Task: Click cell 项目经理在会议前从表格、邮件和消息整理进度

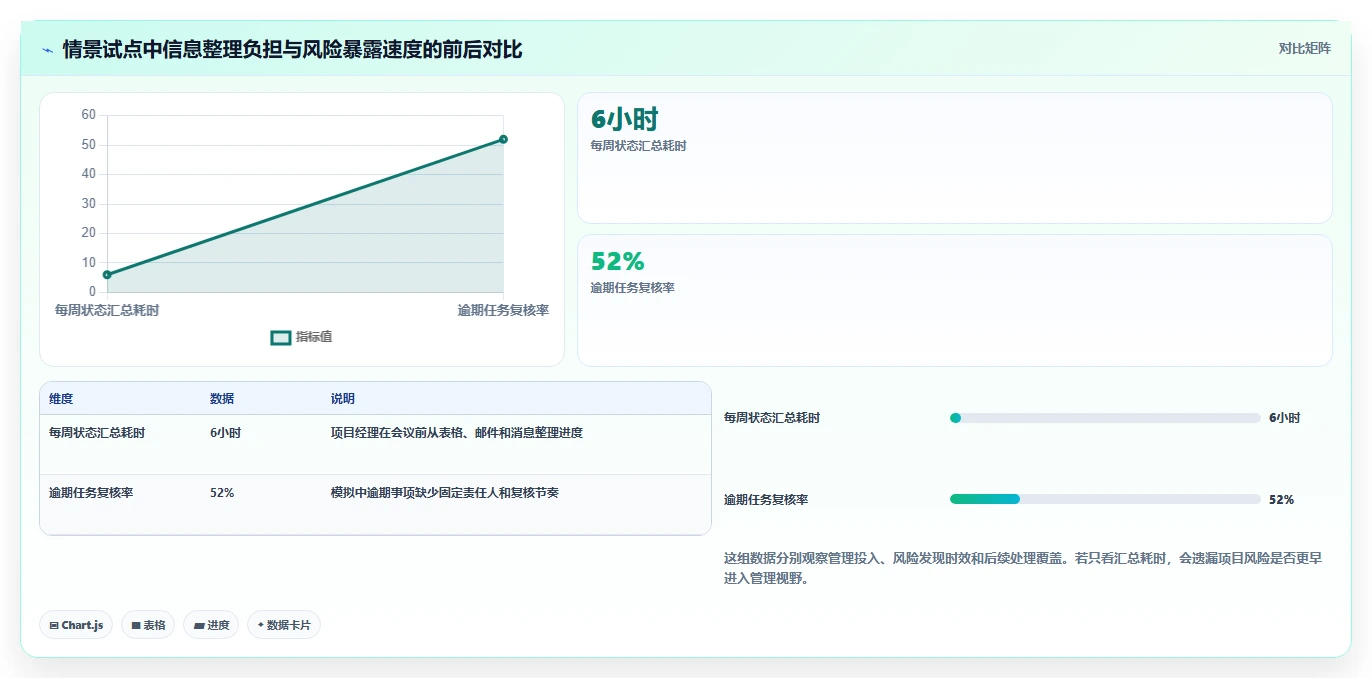Action: pyautogui.click(x=457, y=433)
